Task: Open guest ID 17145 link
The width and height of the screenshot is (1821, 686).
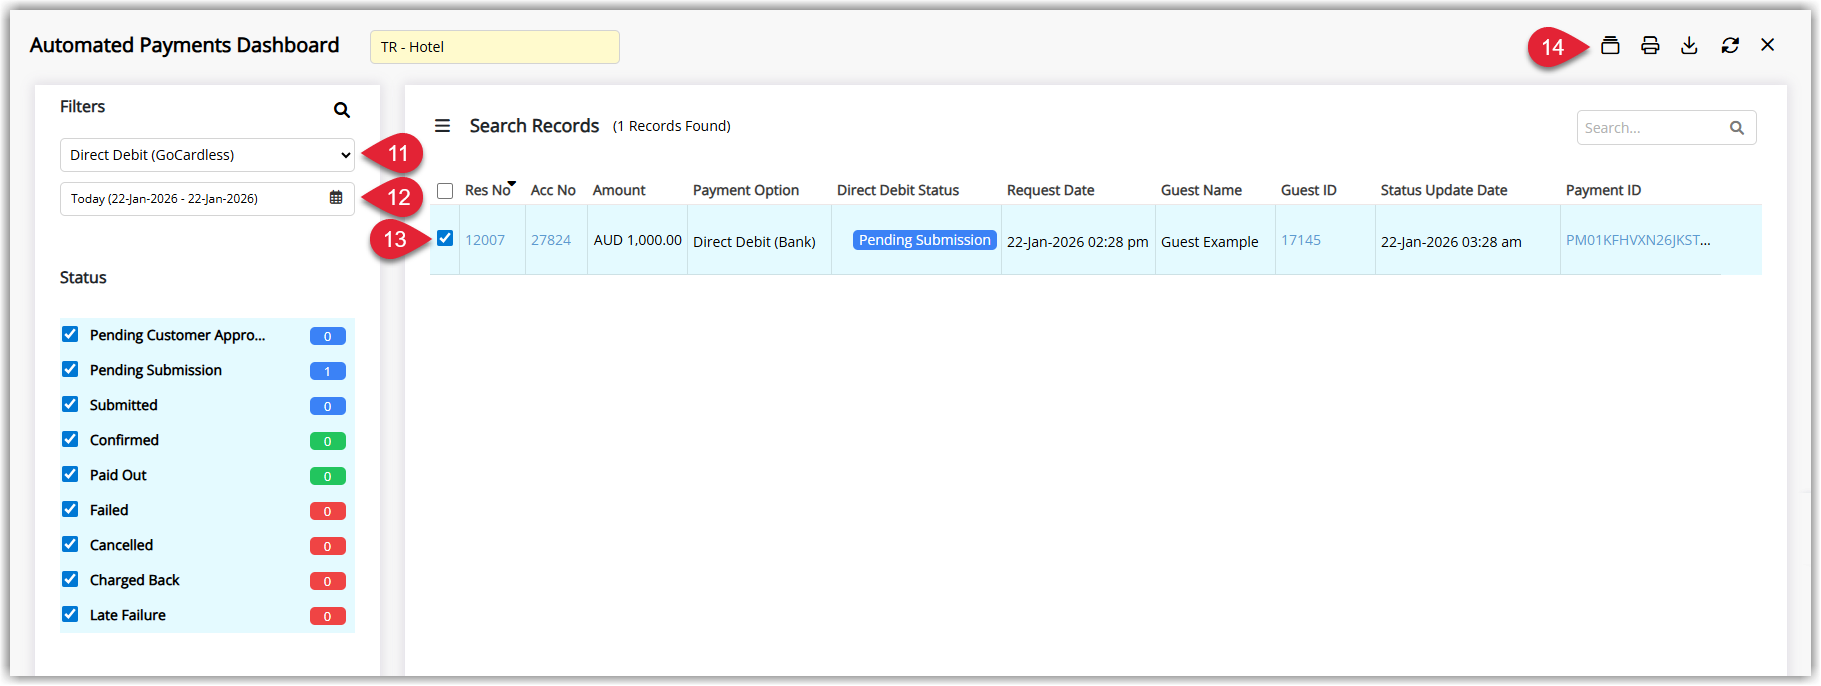Action: click(x=1301, y=240)
